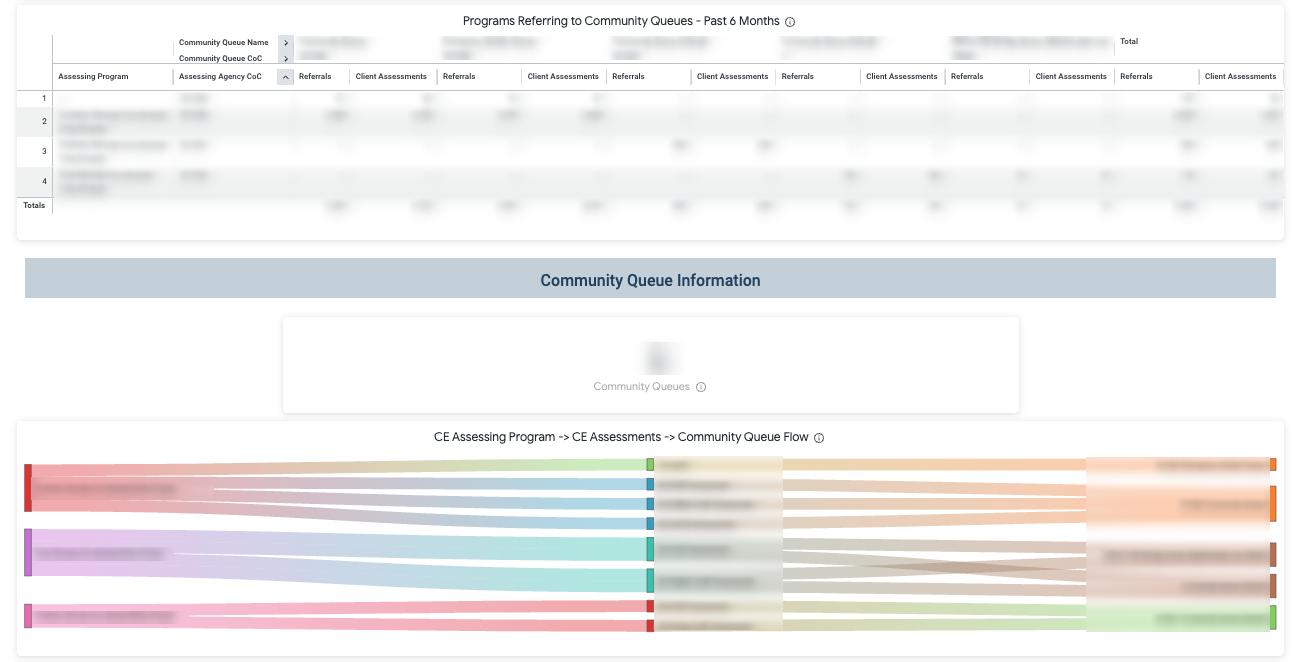The width and height of the screenshot is (1293, 662).
Task: Click info icon next to Community Queues label
Action: click(x=701, y=387)
